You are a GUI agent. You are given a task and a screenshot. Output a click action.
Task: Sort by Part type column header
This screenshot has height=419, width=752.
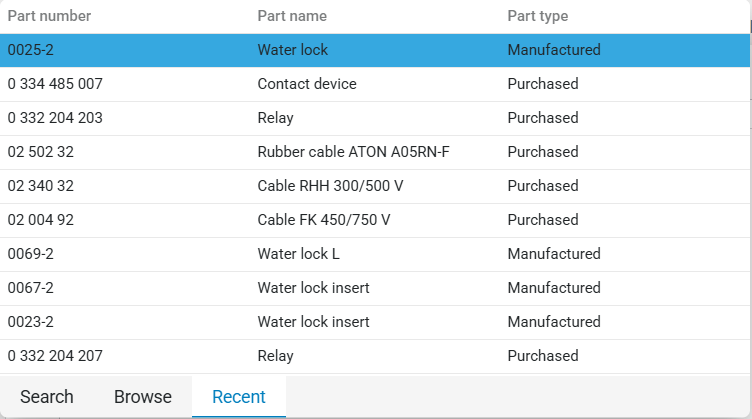point(538,16)
